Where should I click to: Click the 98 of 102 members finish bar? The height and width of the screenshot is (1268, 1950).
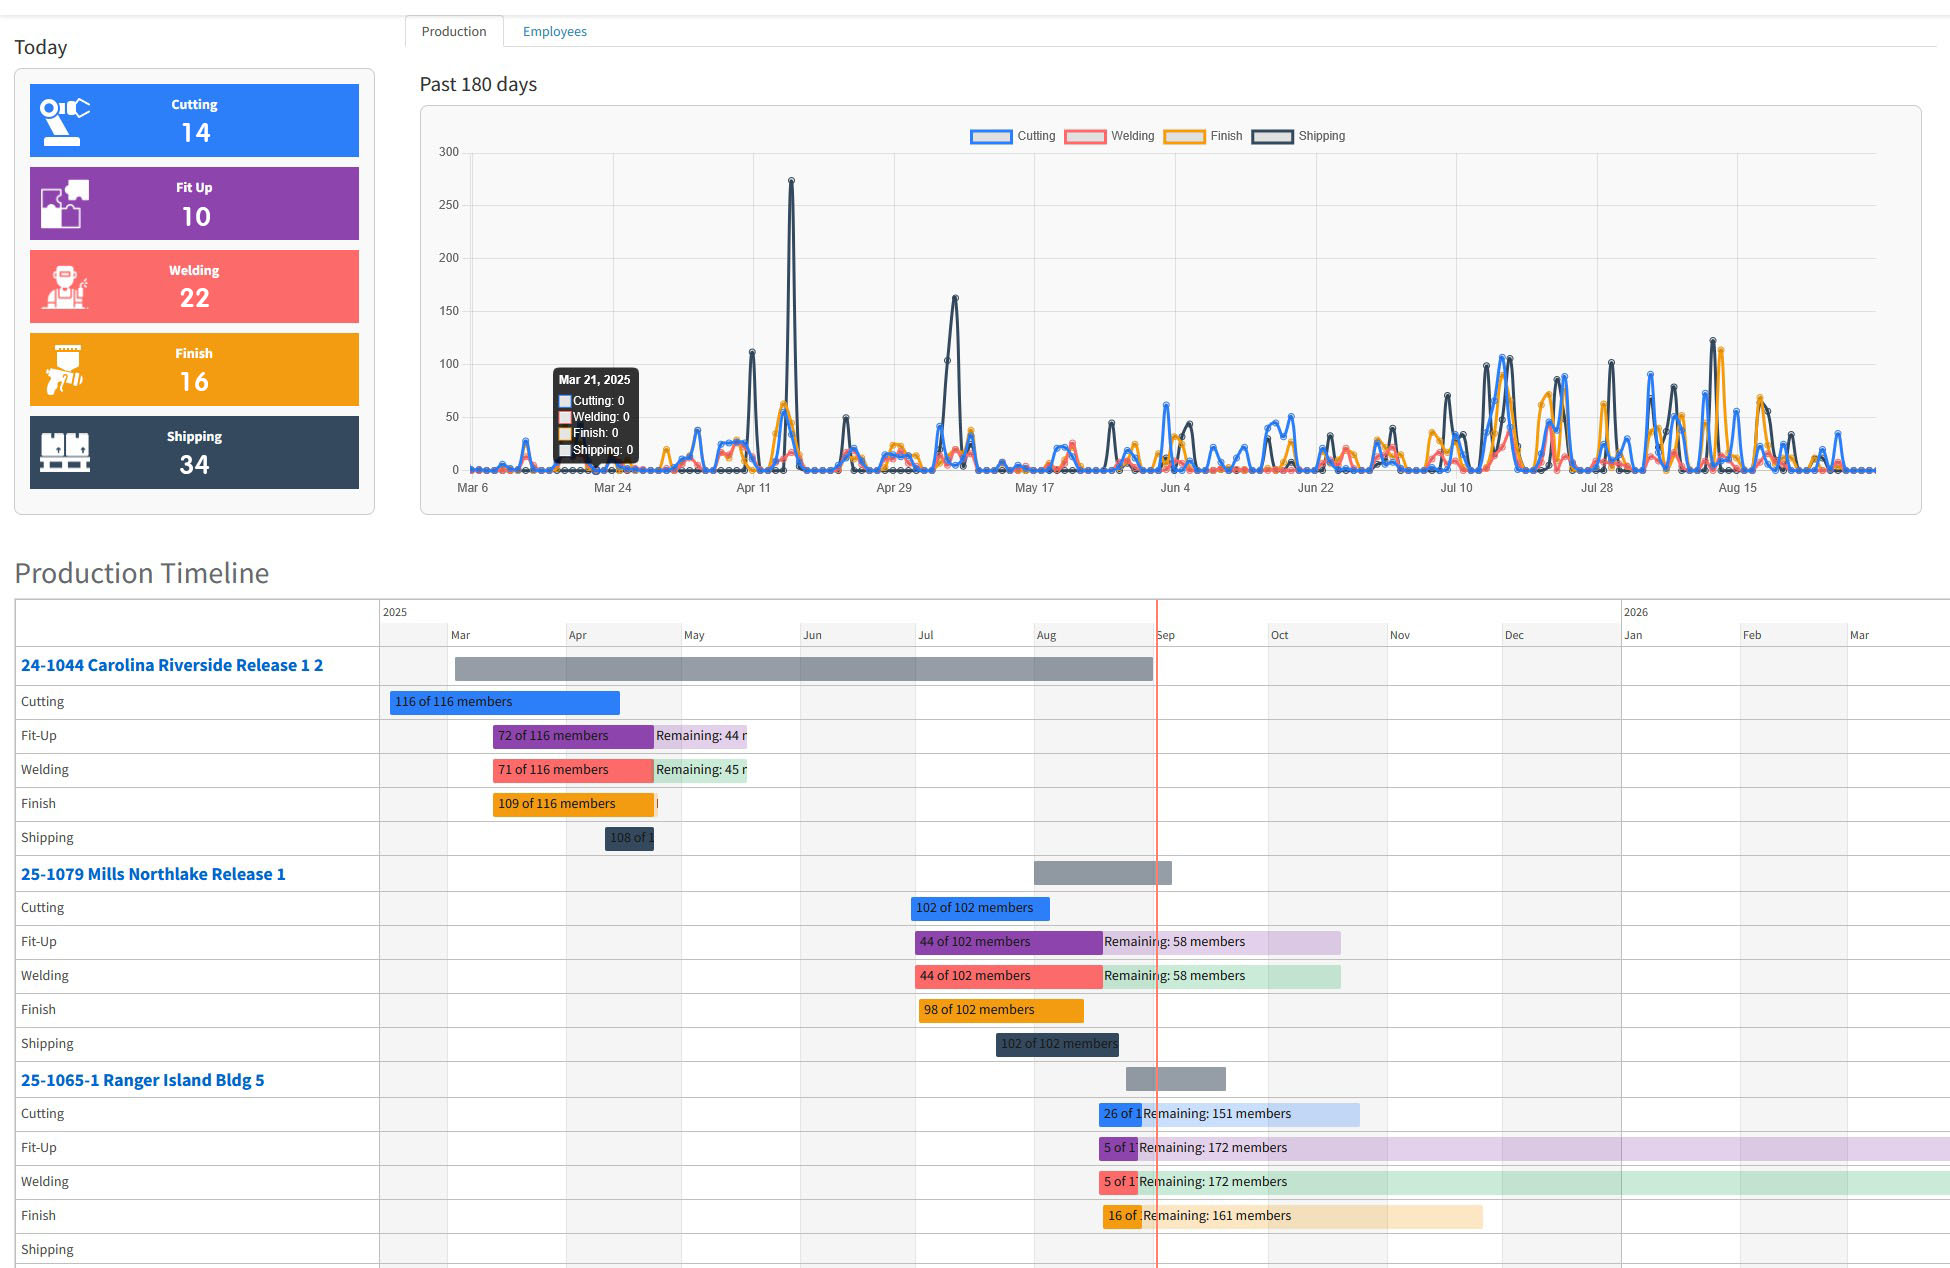(1000, 1010)
